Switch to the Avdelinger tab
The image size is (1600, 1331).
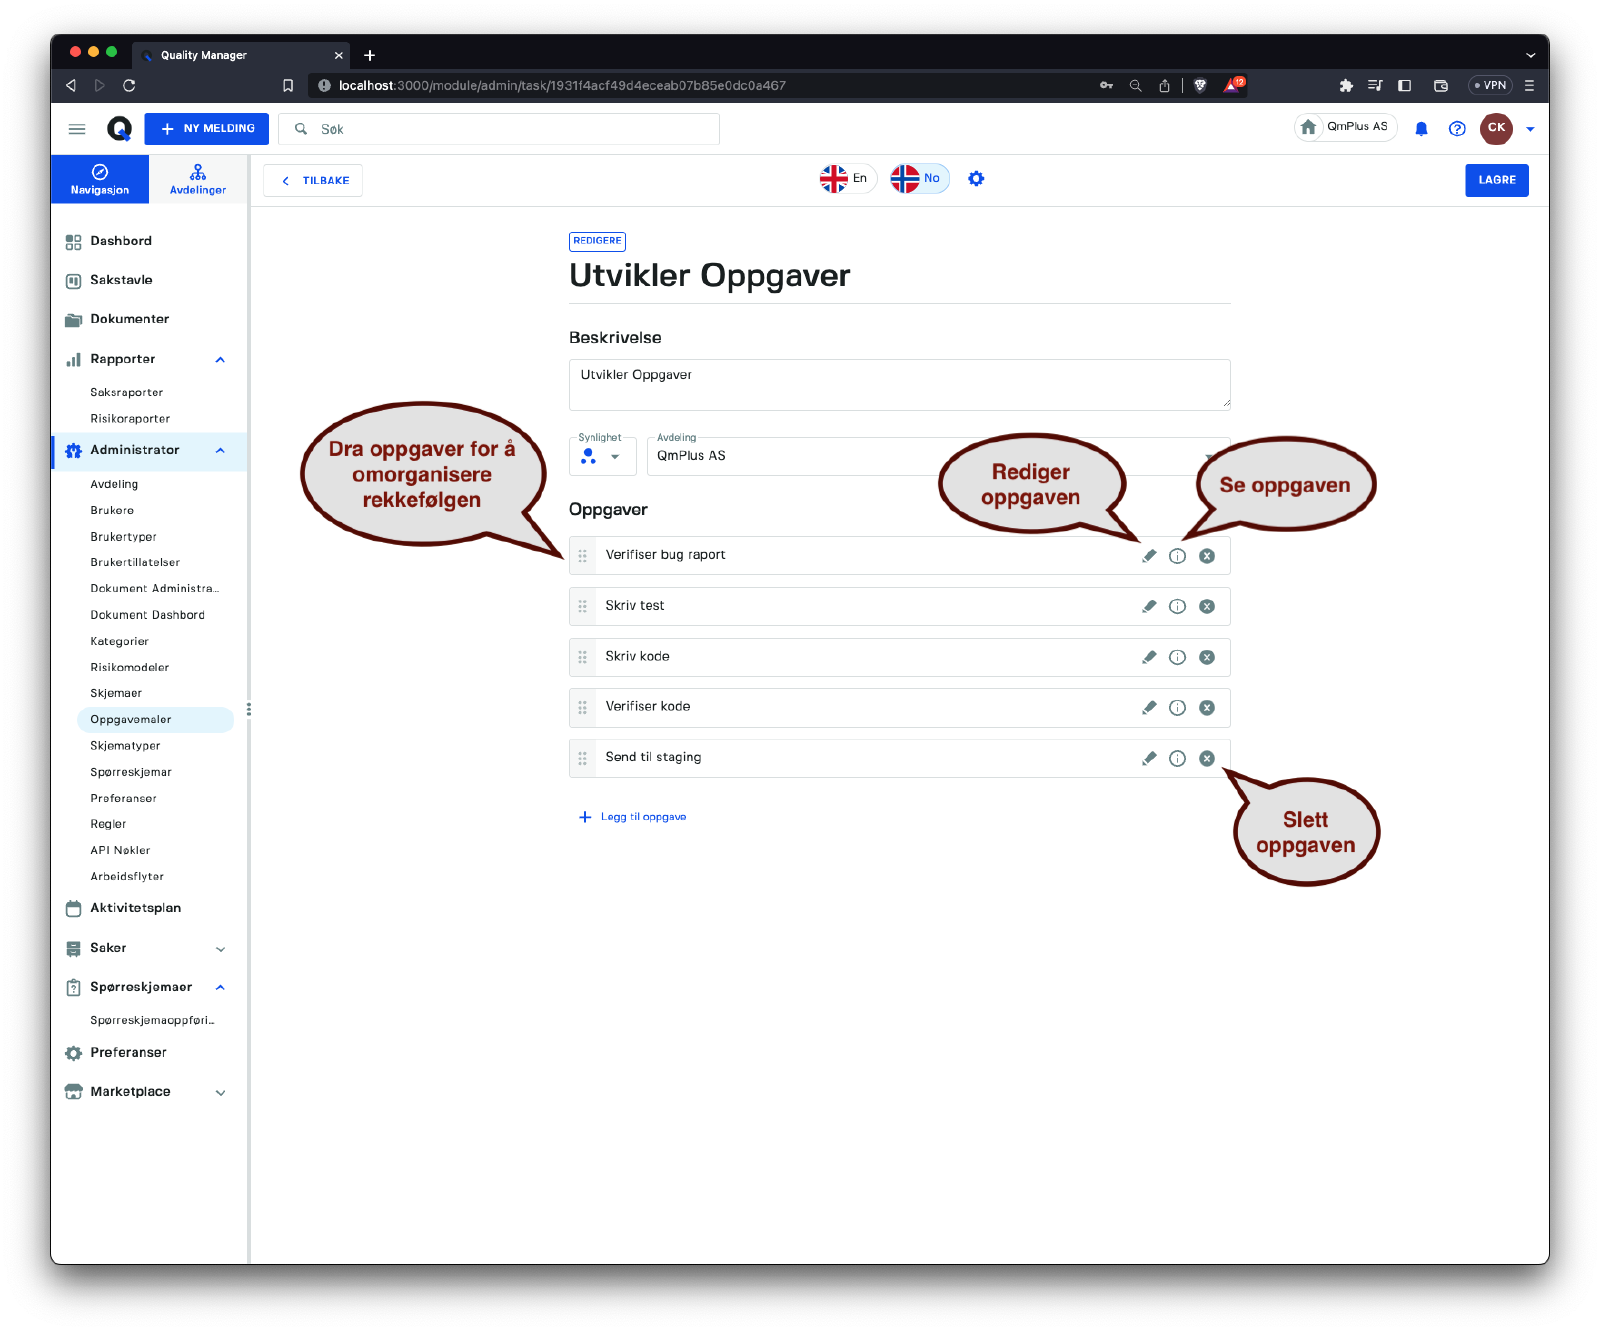click(x=198, y=179)
